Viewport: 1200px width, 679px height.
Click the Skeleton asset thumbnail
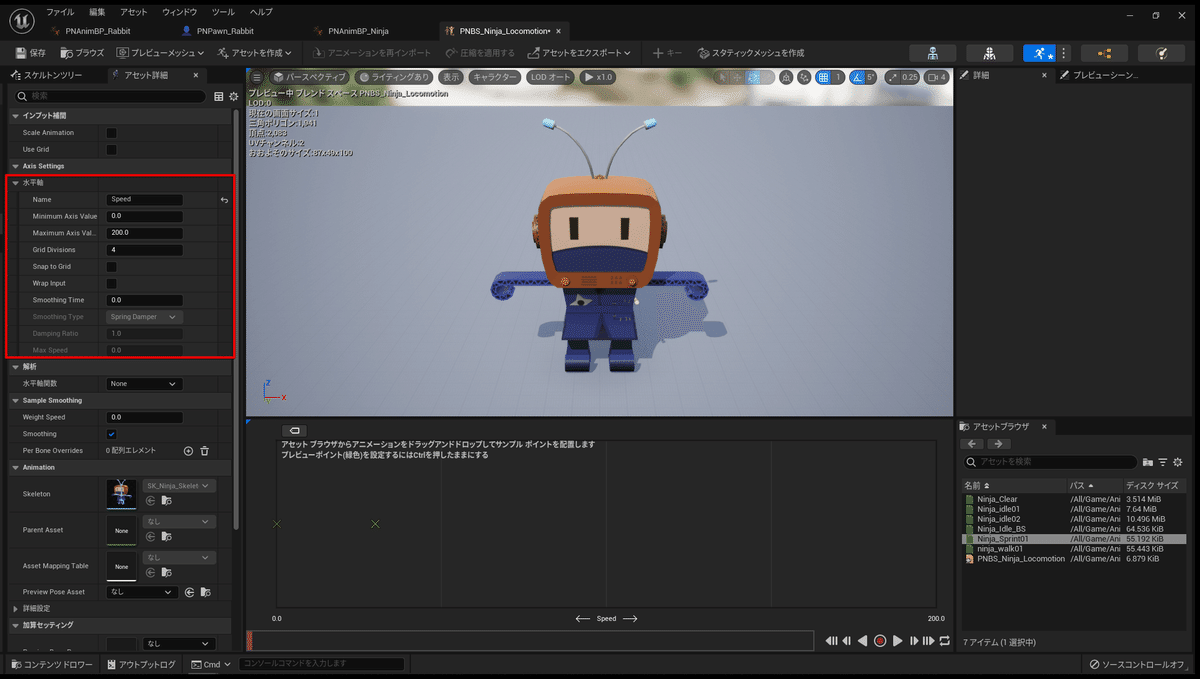point(122,494)
